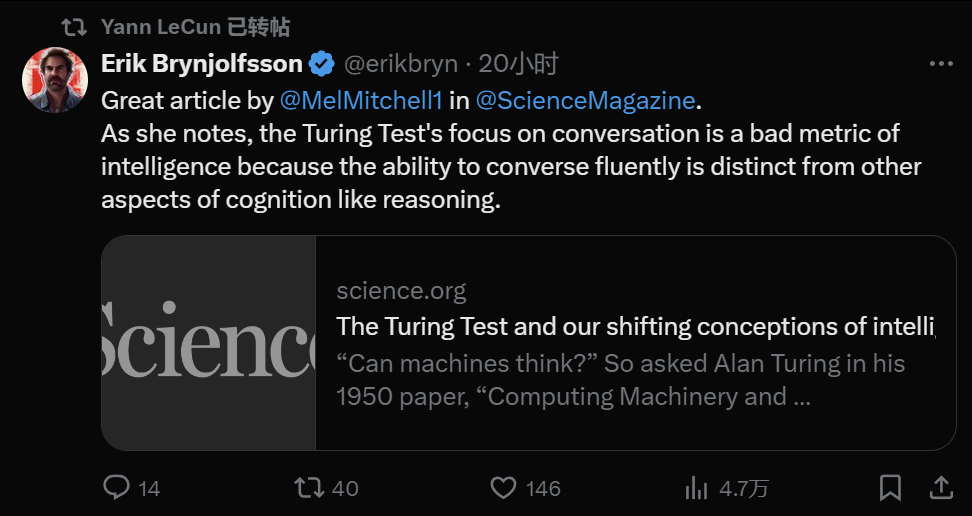Open the @MelMitchell1 mention link
The width and height of the screenshot is (972, 516).
361,100
